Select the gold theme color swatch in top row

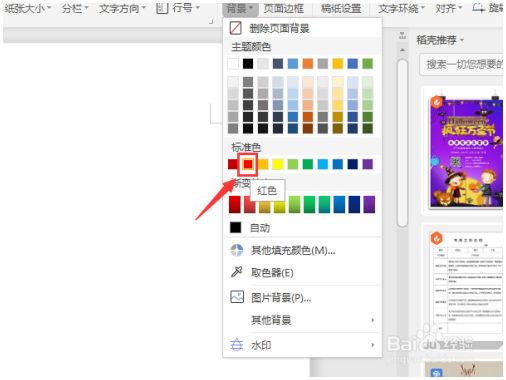tap(338, 64)
